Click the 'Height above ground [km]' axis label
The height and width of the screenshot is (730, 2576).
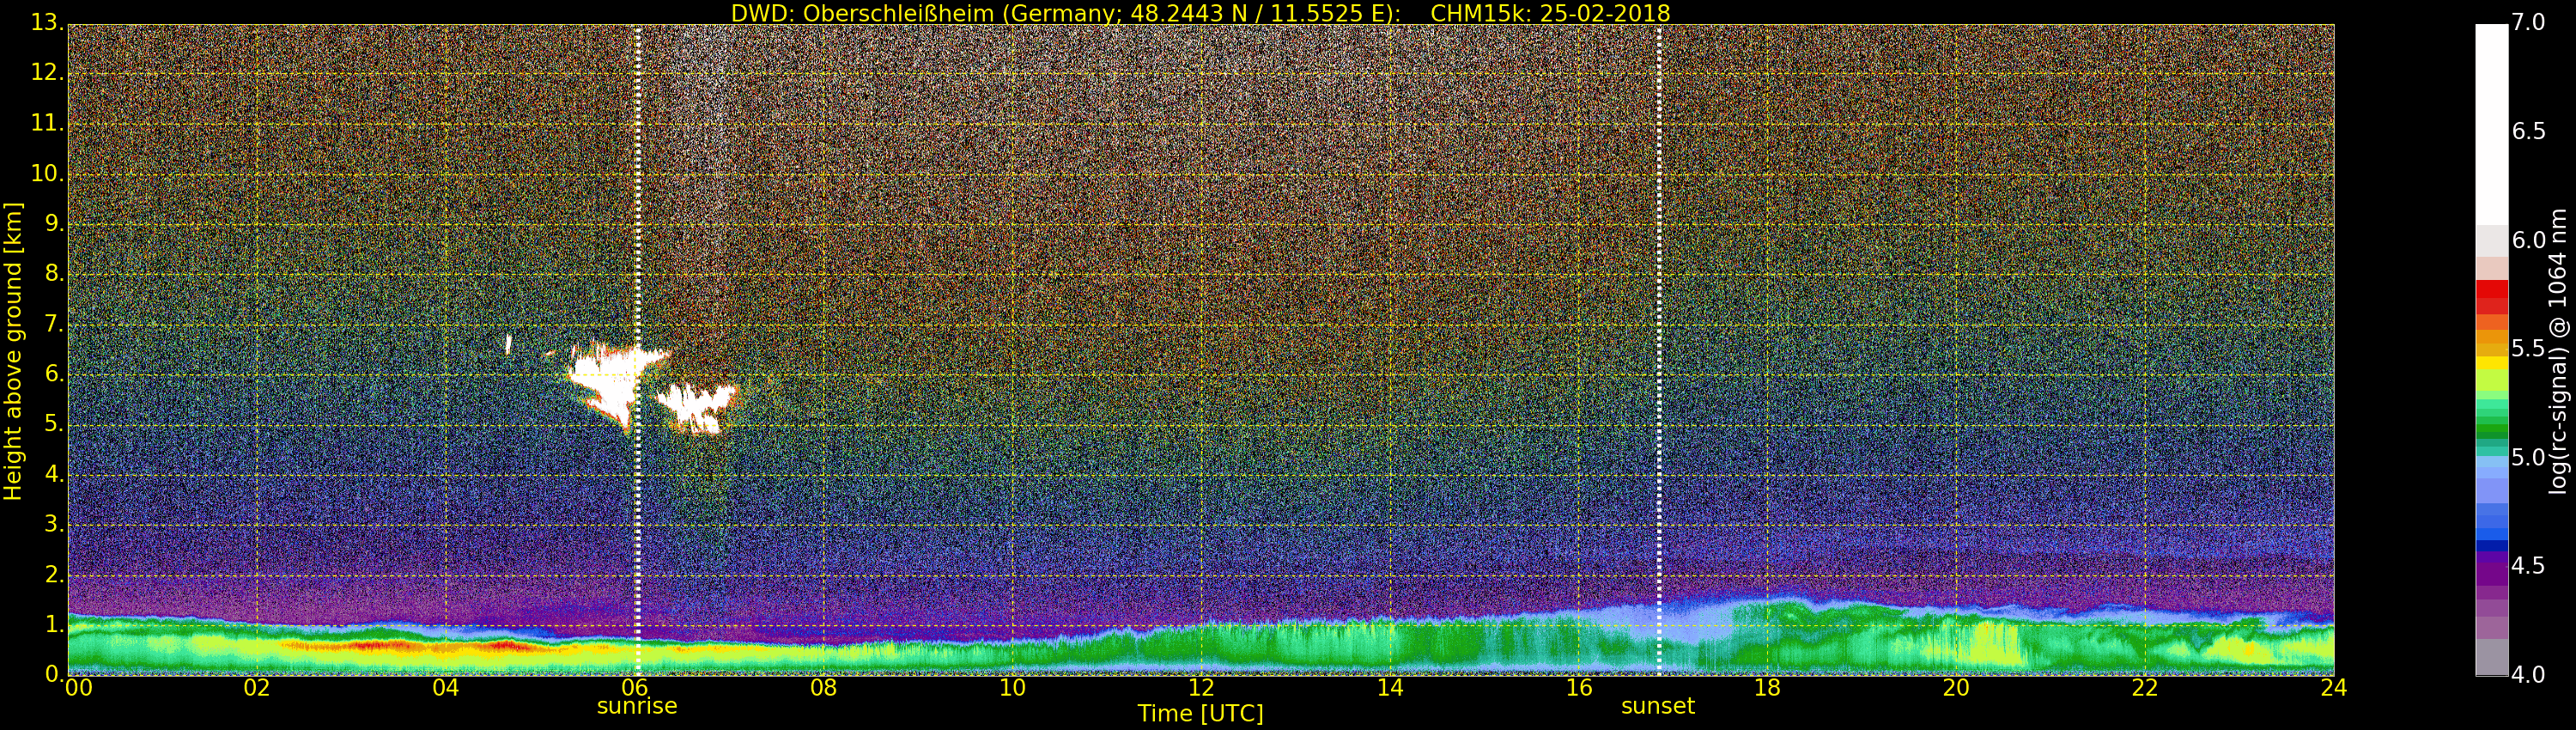point(13,350)
